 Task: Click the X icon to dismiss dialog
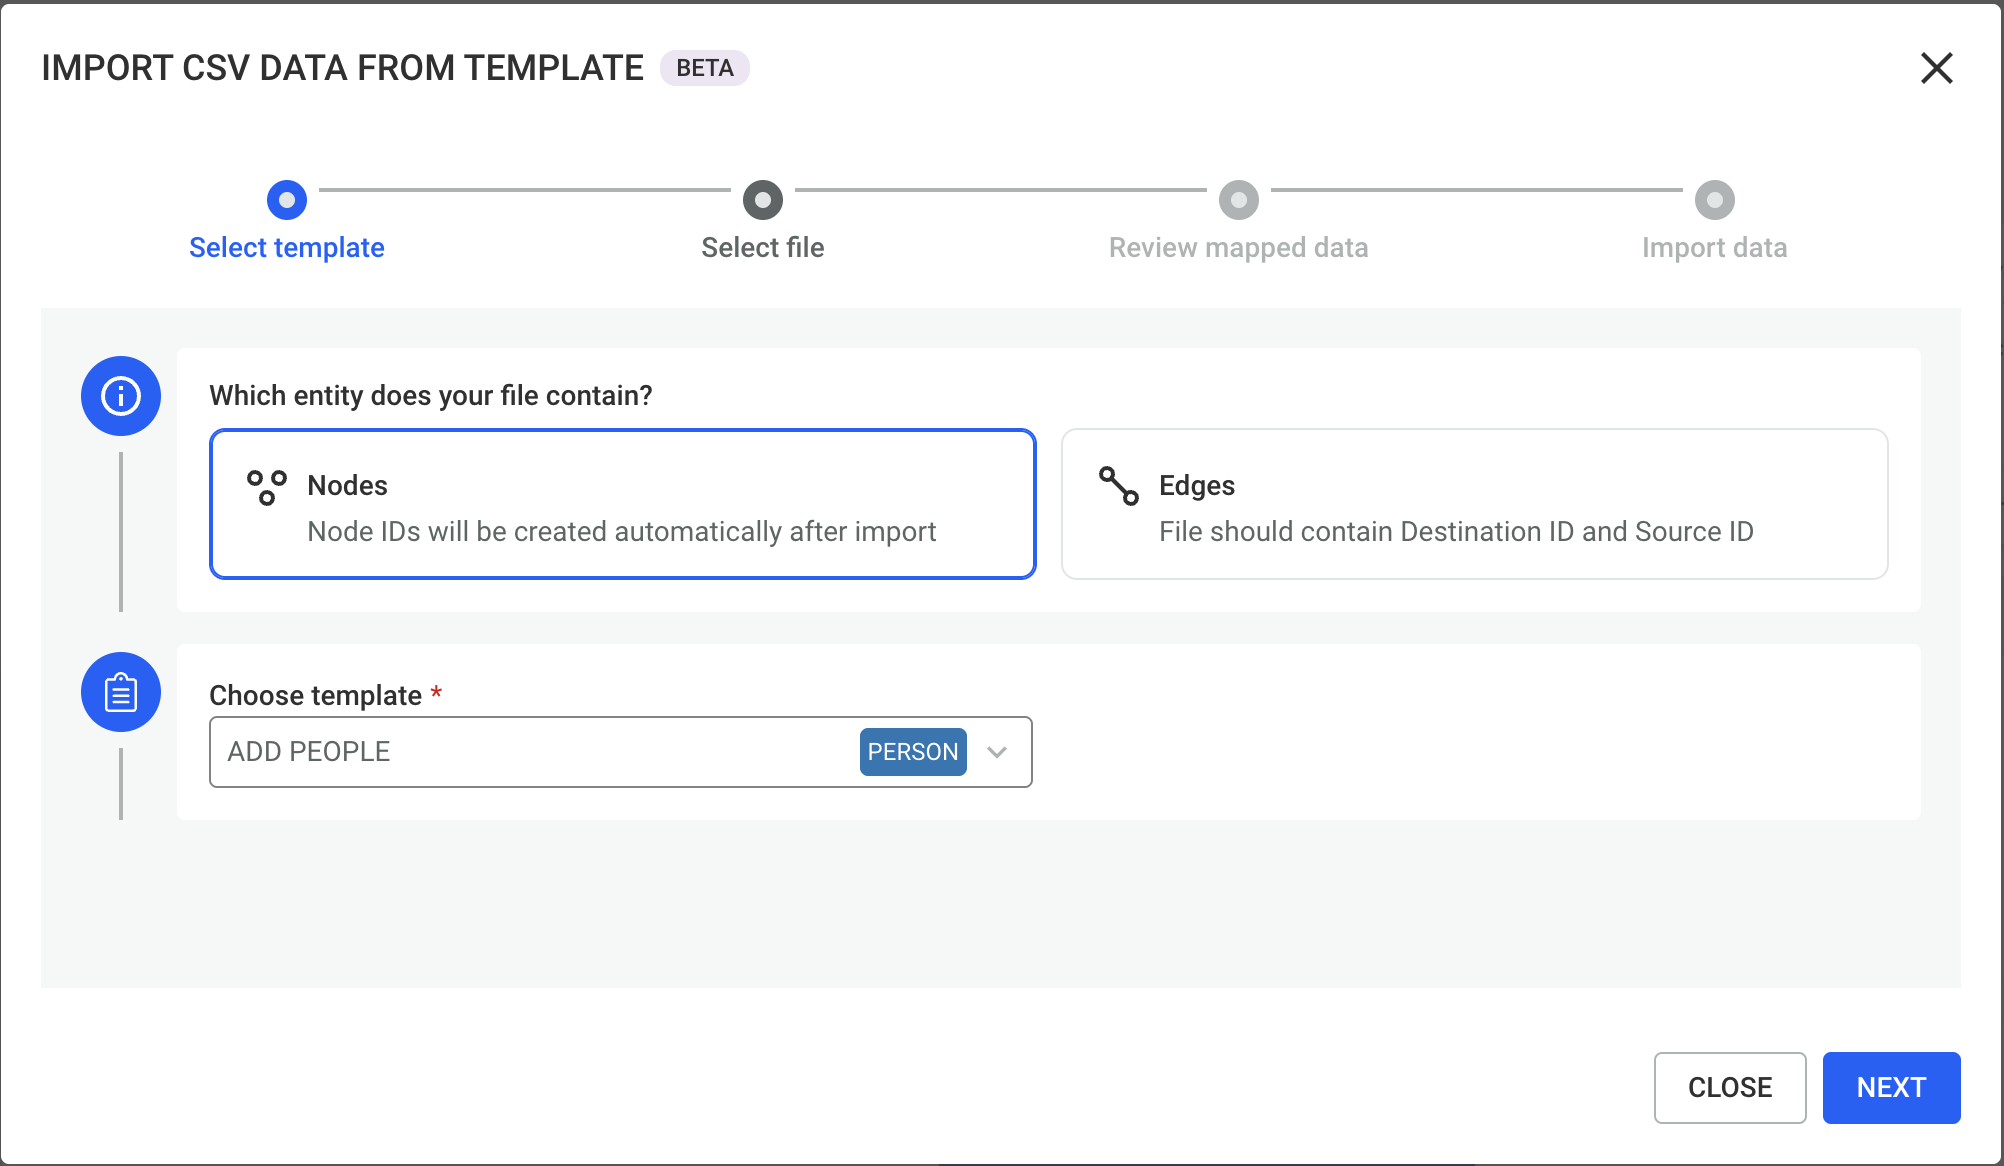click(x=1936, y=68)
